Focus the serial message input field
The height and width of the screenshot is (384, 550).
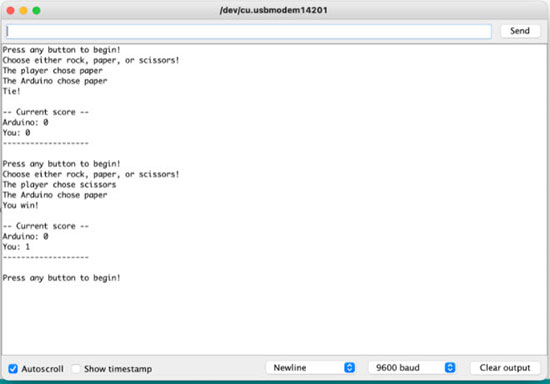click(249, 31)
